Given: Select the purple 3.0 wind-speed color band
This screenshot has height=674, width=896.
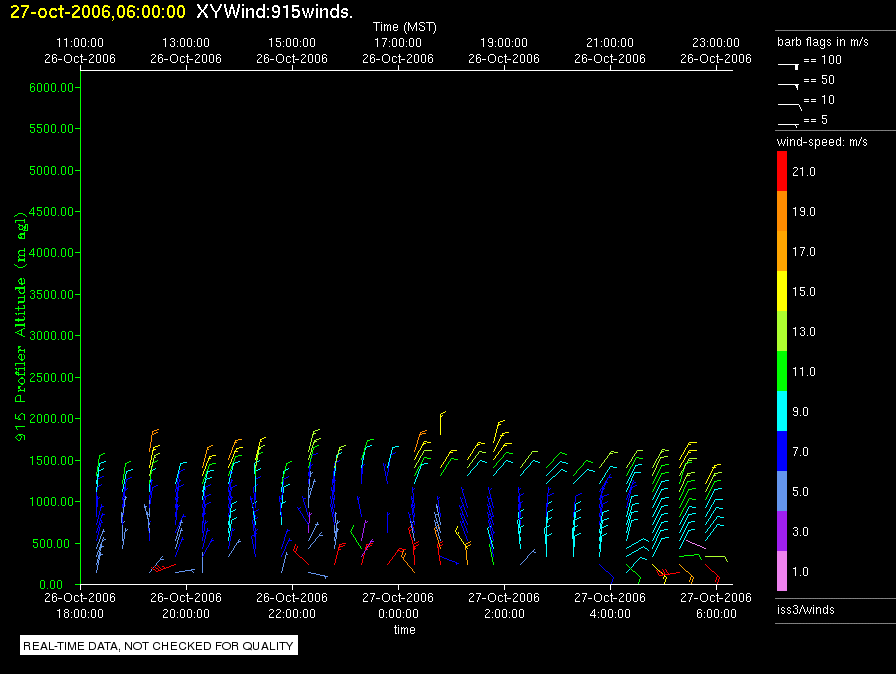Looking at the screenshot, I should pos(782,531).
